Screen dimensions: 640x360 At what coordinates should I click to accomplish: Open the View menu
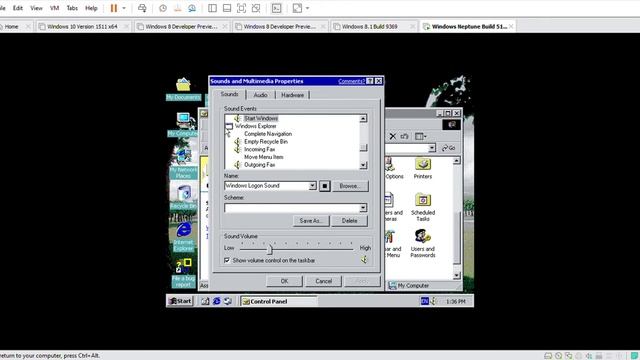(x=36, y=8)
